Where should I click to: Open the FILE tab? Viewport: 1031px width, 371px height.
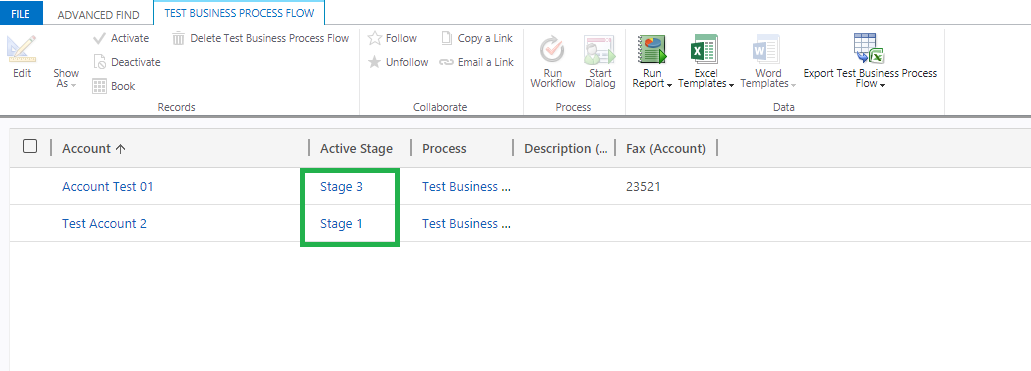(x=21, y=13)
